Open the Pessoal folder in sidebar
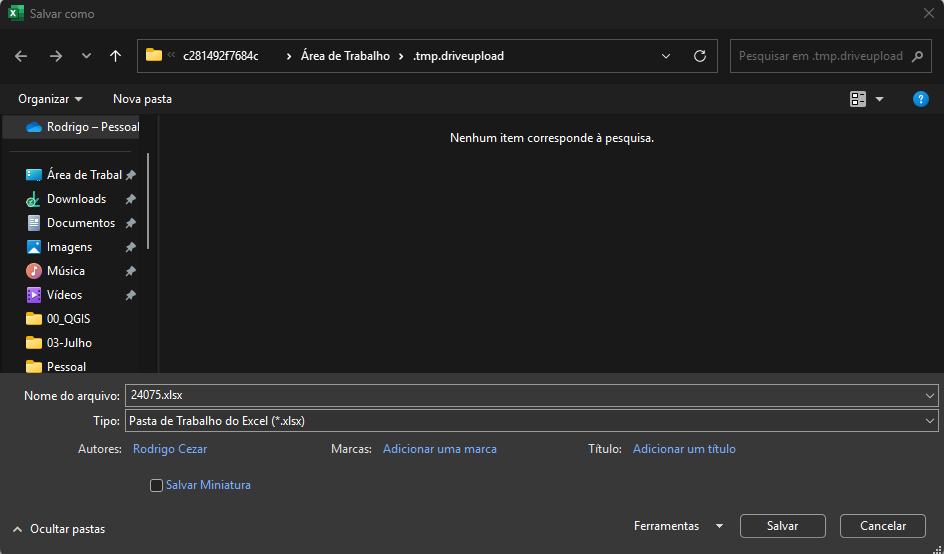Viewport: 944px width, 554px height. pyautogui.click(x=57, y=367)
